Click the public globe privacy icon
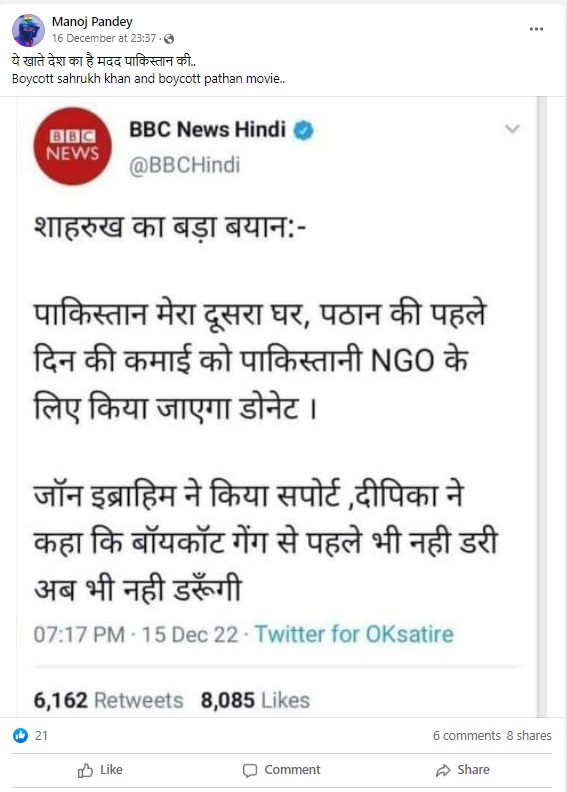Screen dimensions: 567x792 pos(169,39)
